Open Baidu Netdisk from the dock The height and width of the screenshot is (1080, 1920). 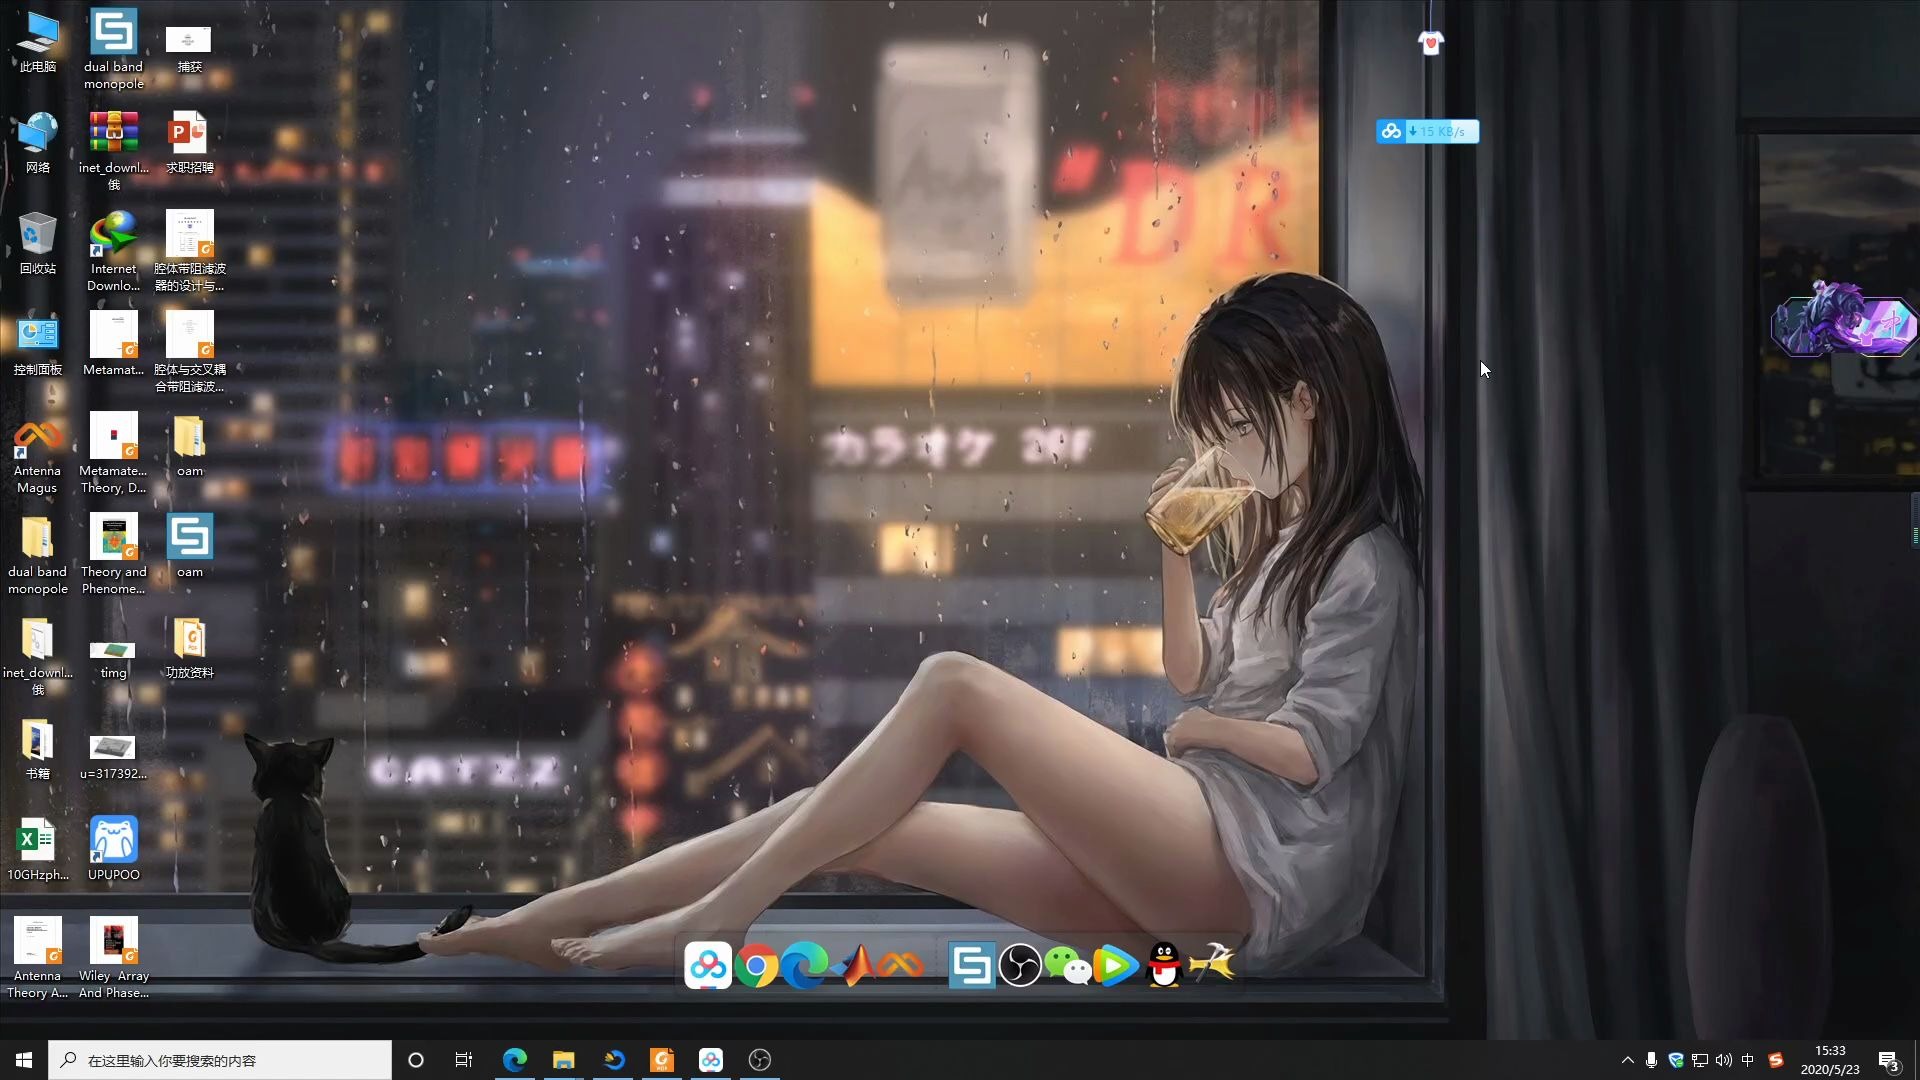tap(708, 965)
